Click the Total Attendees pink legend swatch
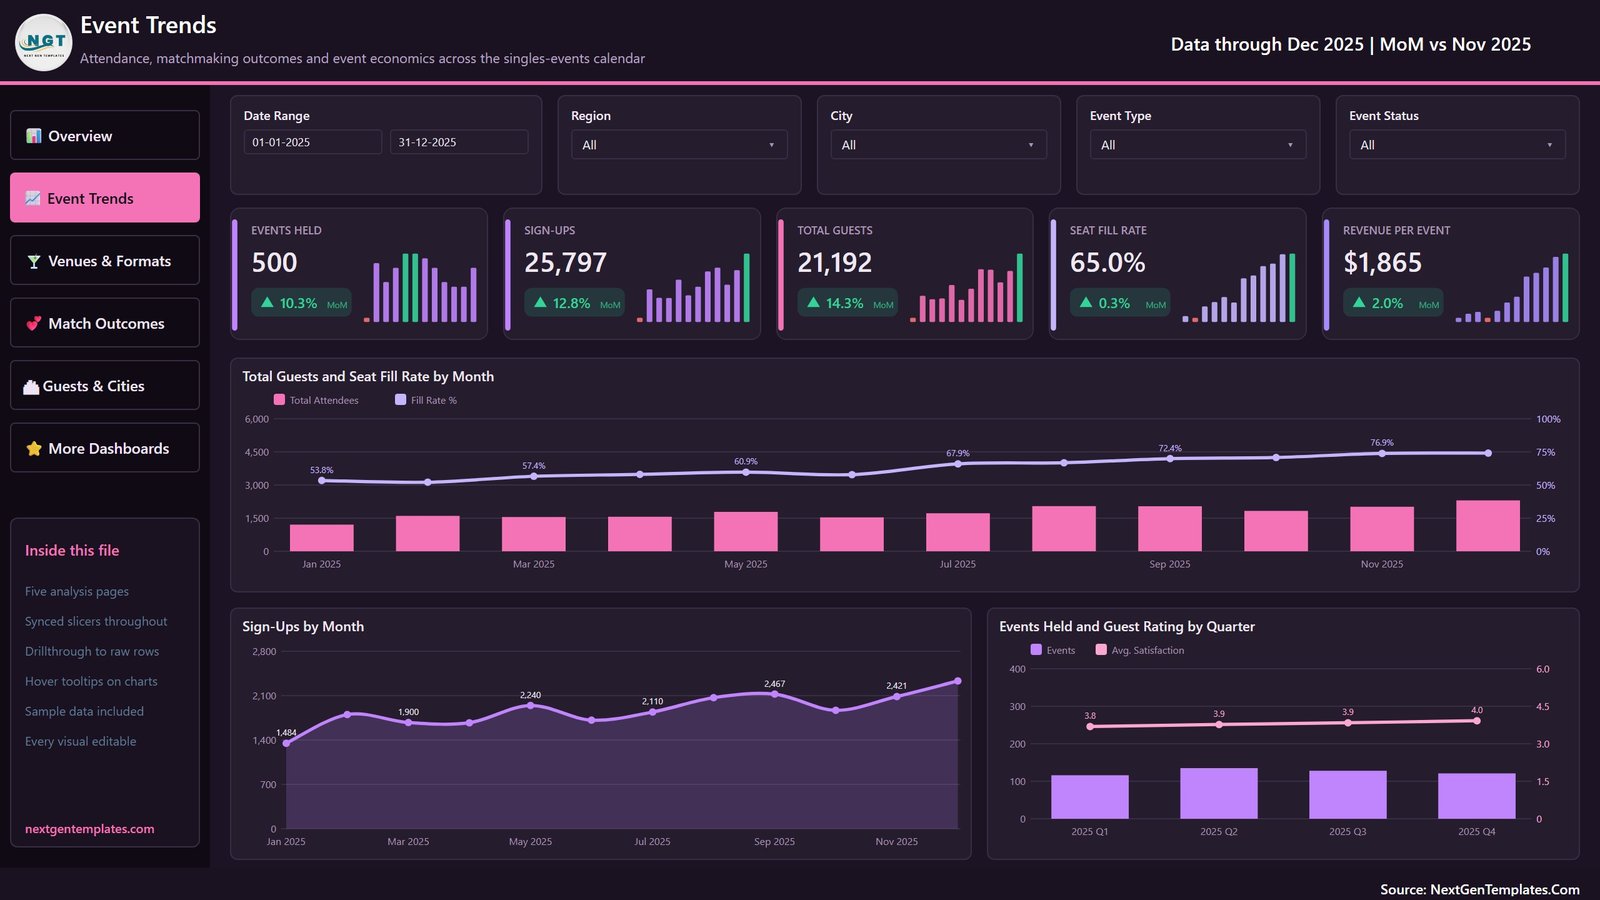 279,400
